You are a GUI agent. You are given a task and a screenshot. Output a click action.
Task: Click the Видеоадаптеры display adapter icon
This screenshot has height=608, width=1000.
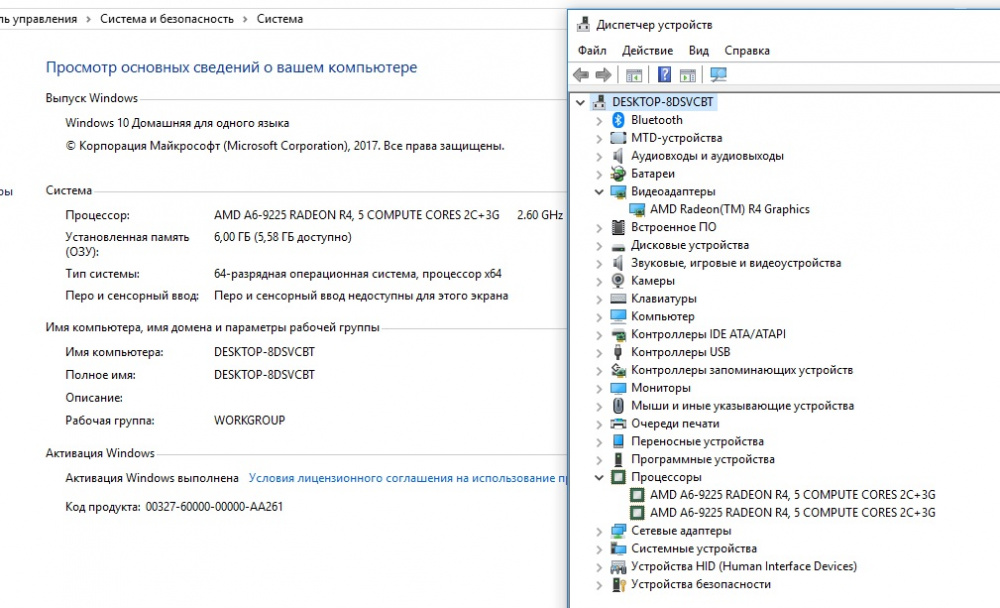click(x=618, y=191)
